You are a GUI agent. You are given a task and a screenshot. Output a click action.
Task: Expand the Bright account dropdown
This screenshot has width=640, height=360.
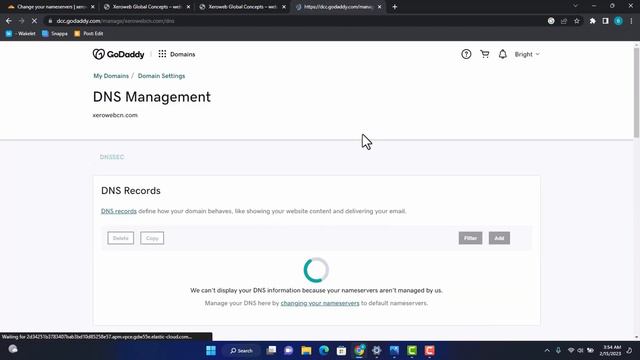tap(527, 54)
